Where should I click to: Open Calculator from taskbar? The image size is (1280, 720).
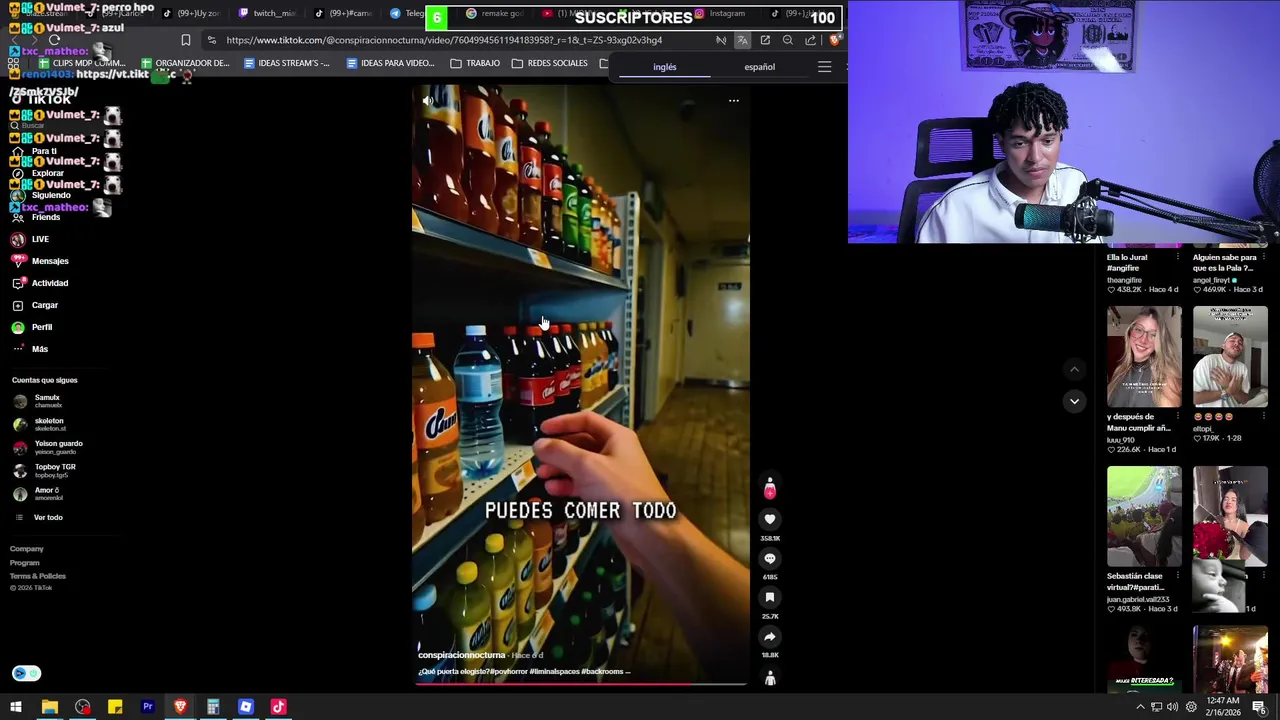point(213,707)
